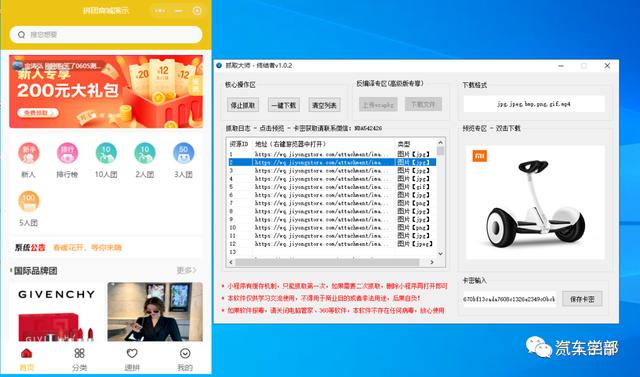The image size is (640, 377).
Task: Select resource row 1 in list
Action: (x=331, y=154)
